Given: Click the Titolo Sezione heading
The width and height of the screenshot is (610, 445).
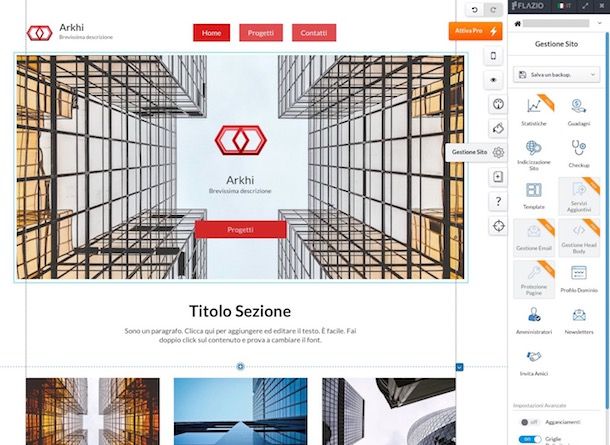Looking at the screenshot, I should [x=240, y=311].
